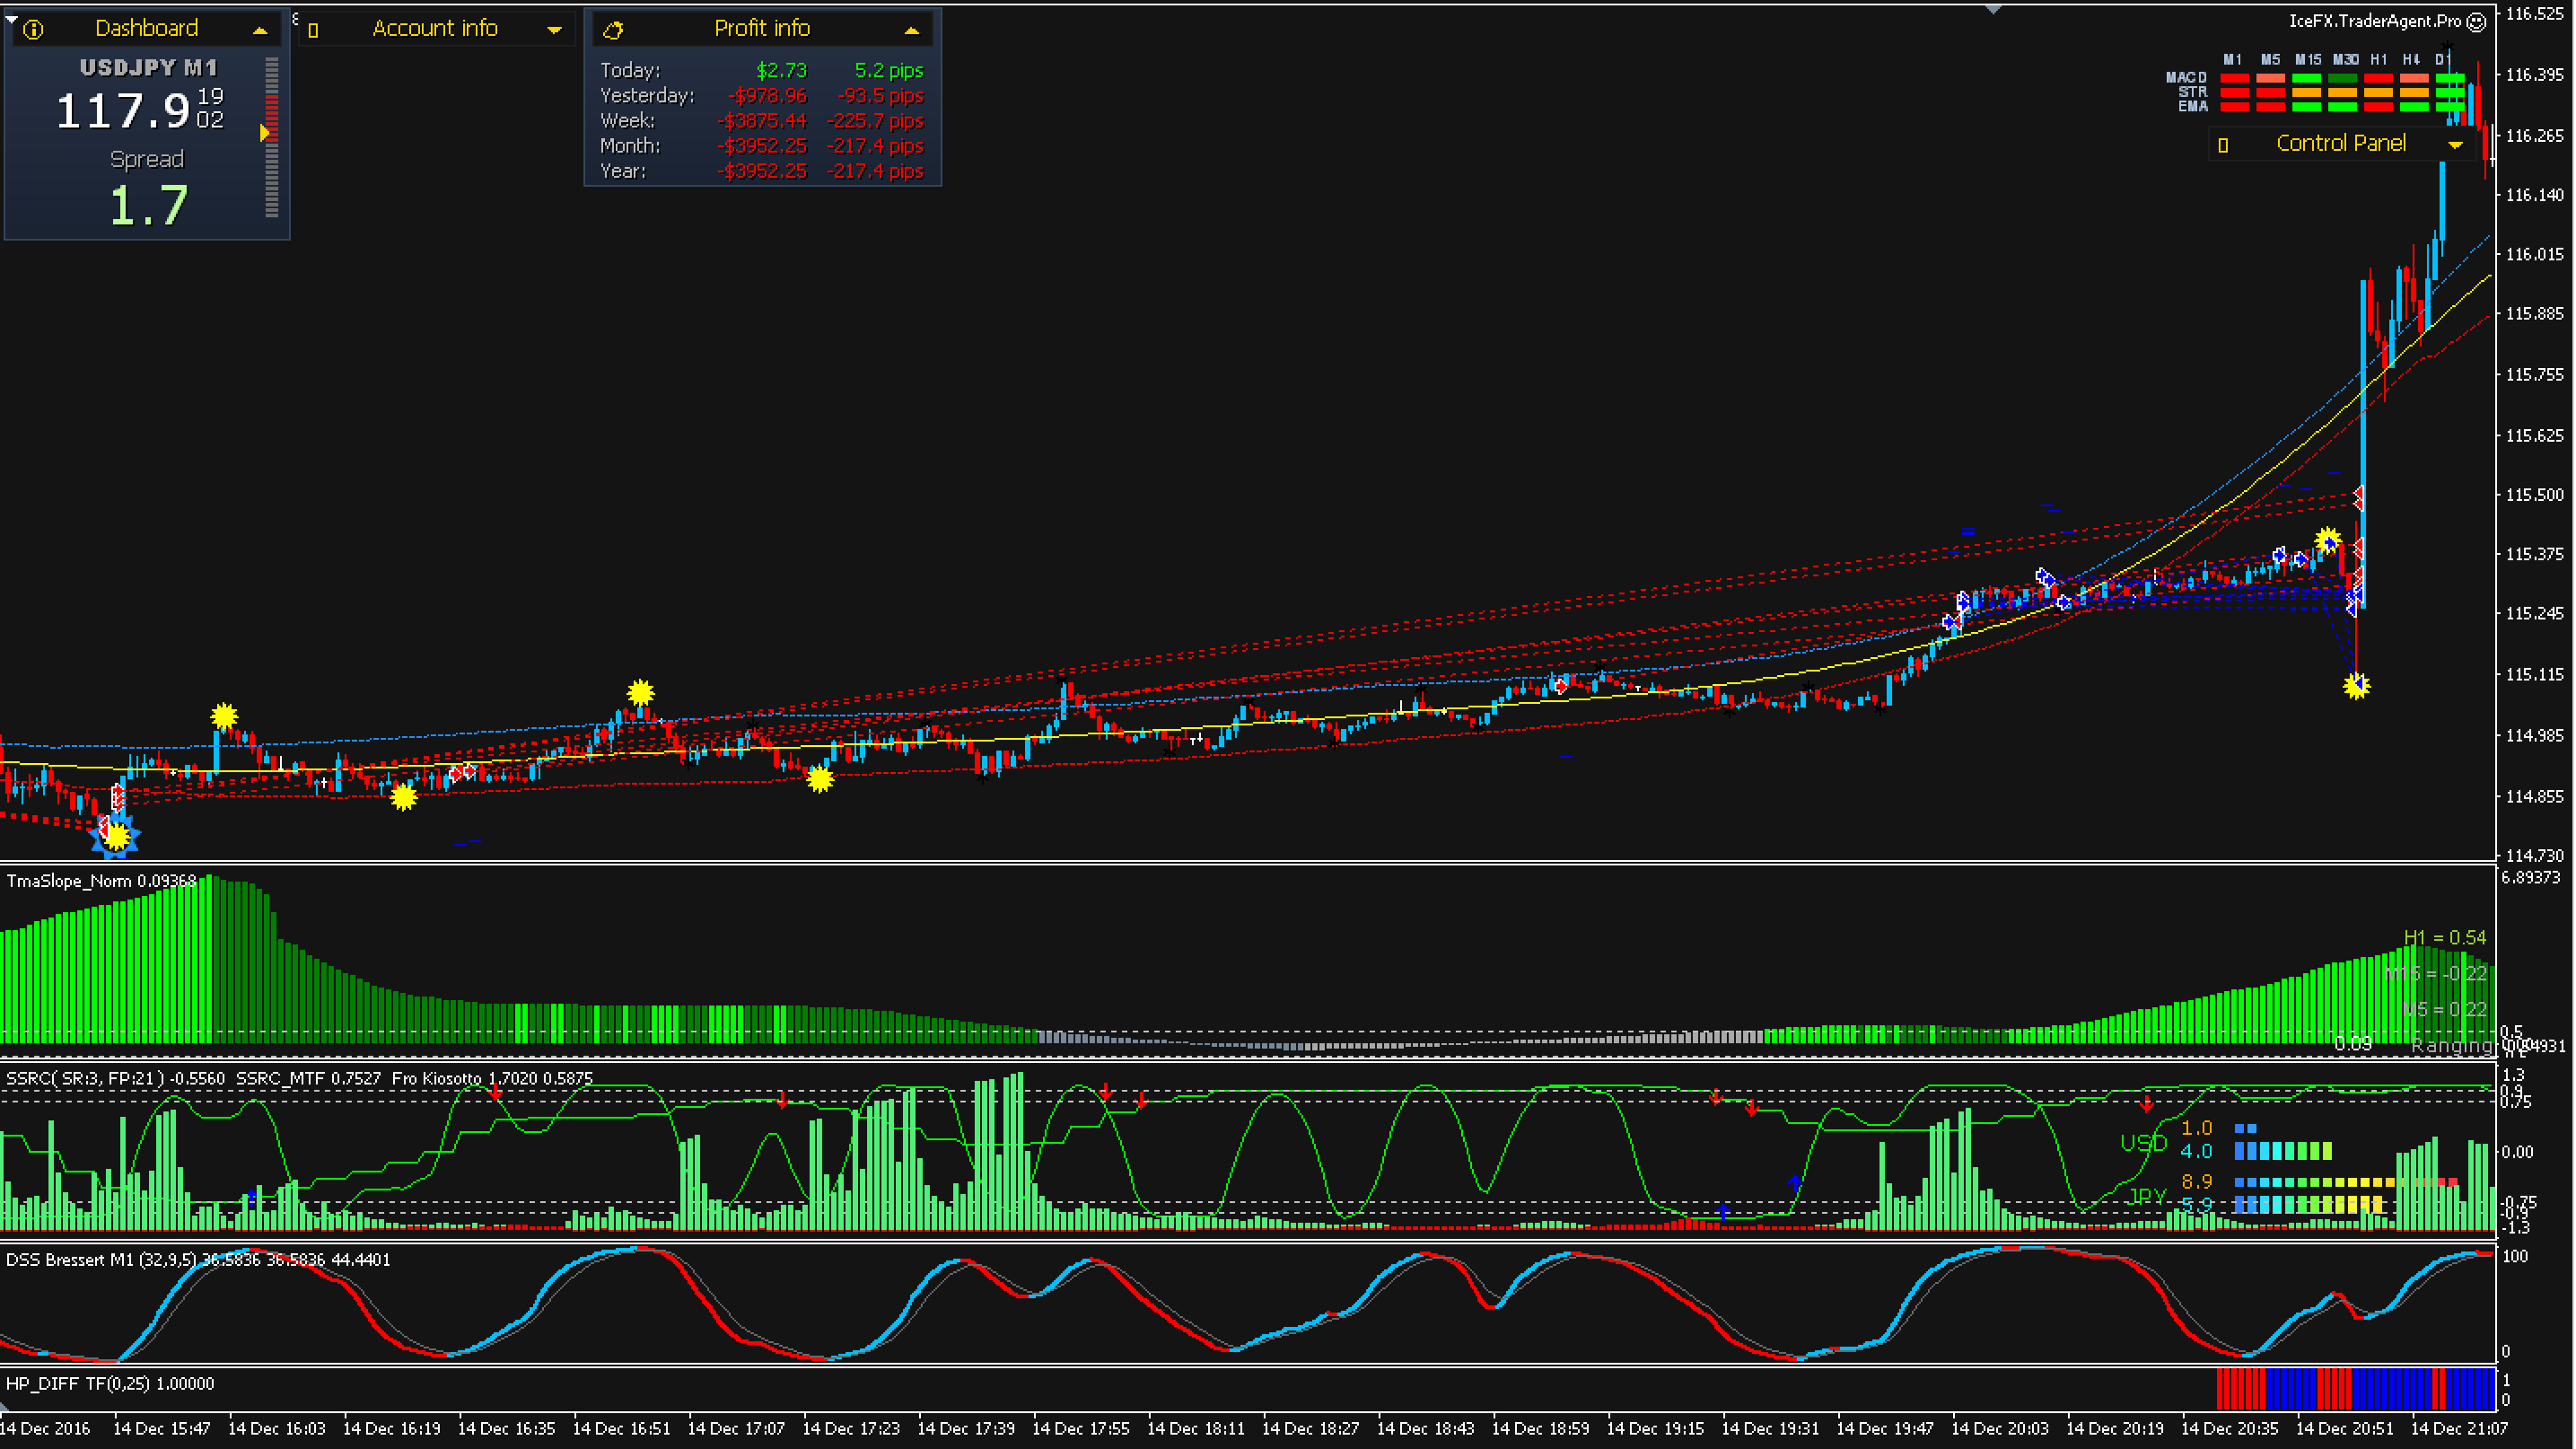Click the Dashboard info circle icon

(x=33, y=30)
